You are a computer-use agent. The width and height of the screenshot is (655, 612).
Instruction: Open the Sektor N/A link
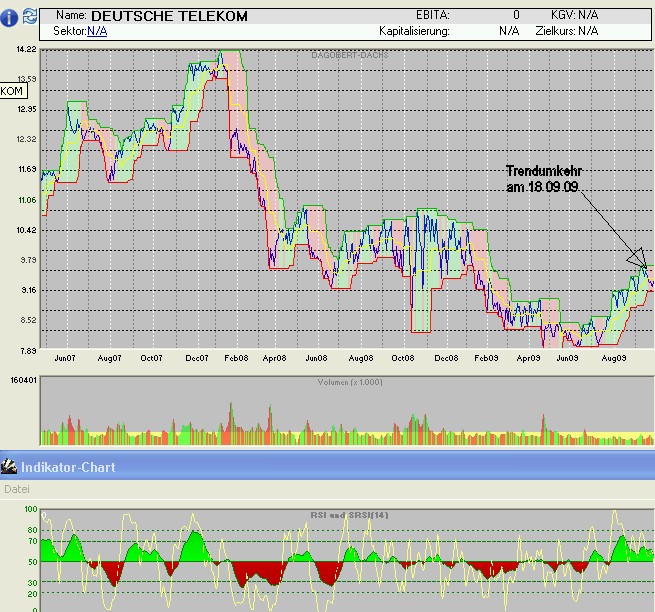97,31
